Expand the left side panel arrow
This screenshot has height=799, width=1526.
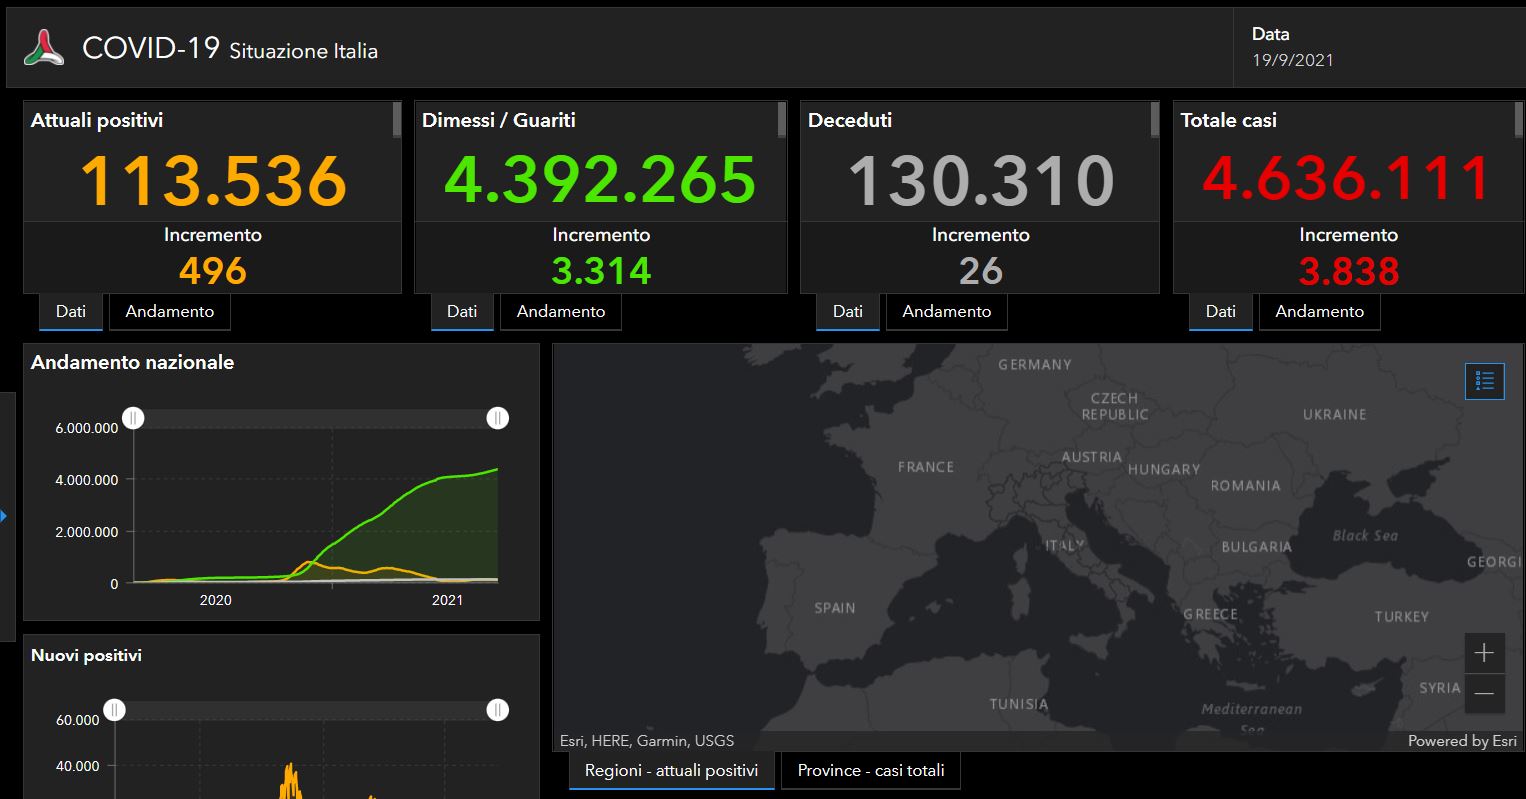click(x=4, y=516)
